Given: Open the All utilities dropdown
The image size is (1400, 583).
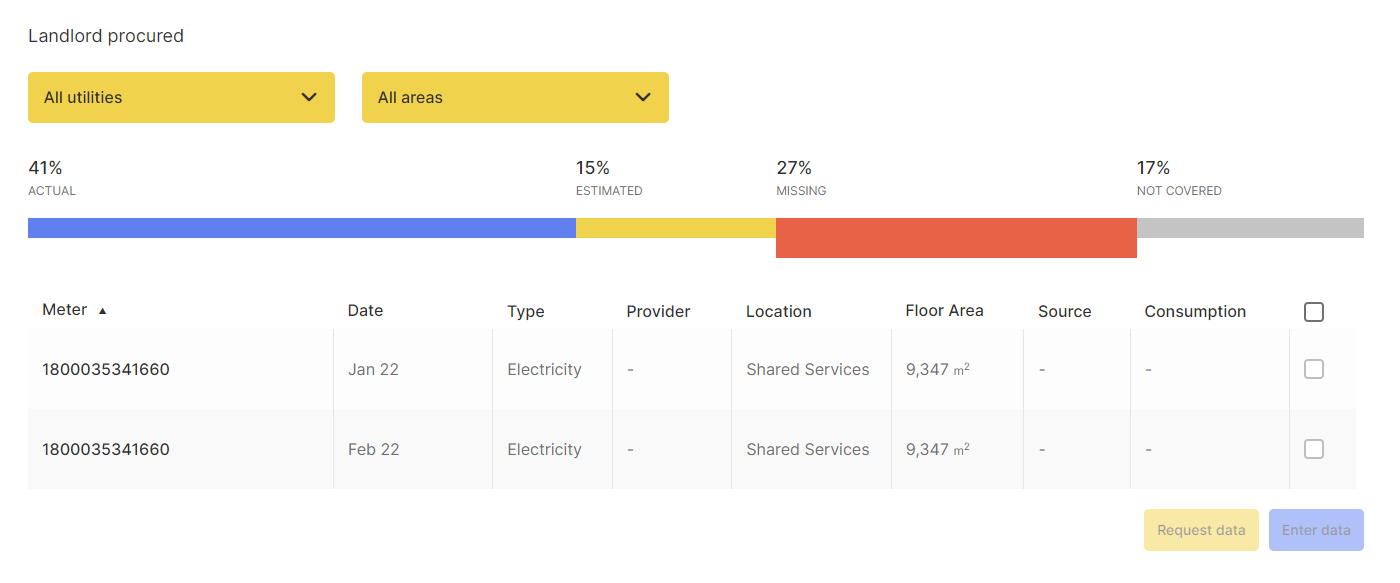Looking at the screenshot, I should pyautogui.click(x=180, y=97).
